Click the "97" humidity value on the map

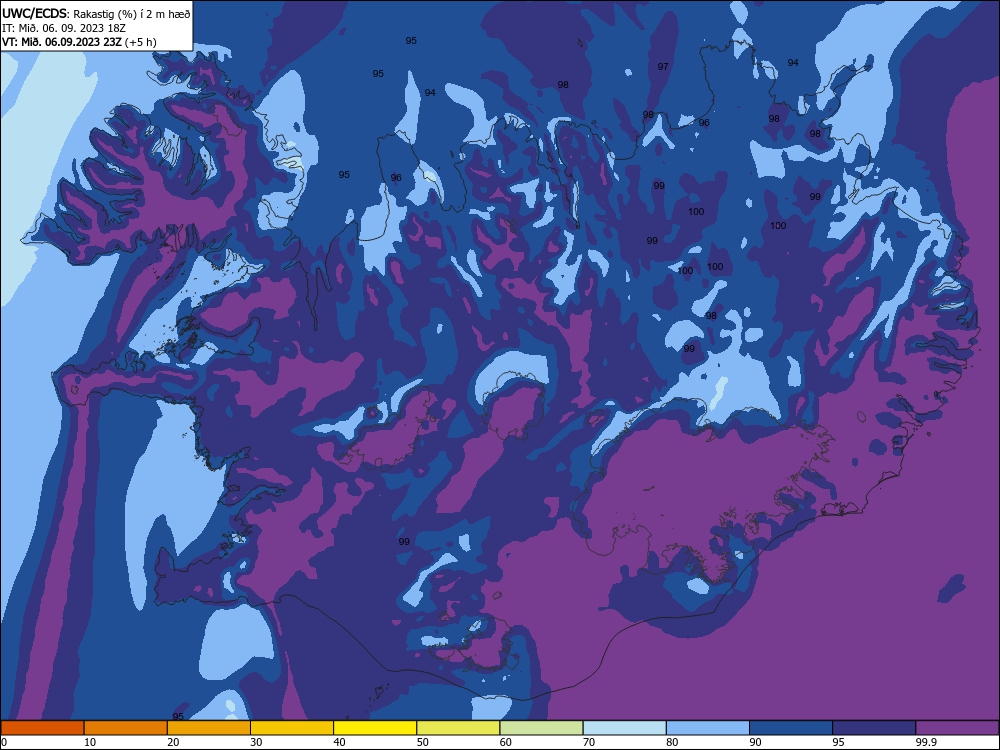click(x=663, y=66)
